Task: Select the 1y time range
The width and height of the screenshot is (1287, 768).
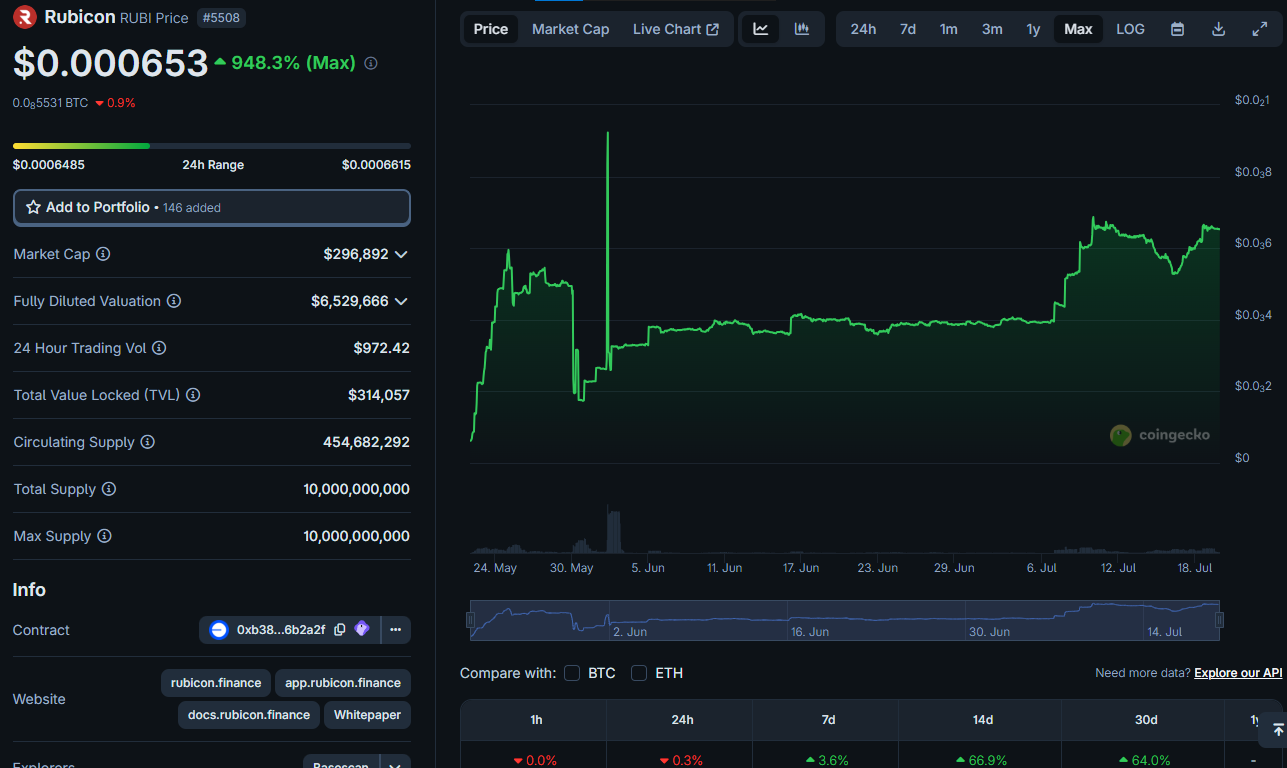Action: pos(1033,29)
